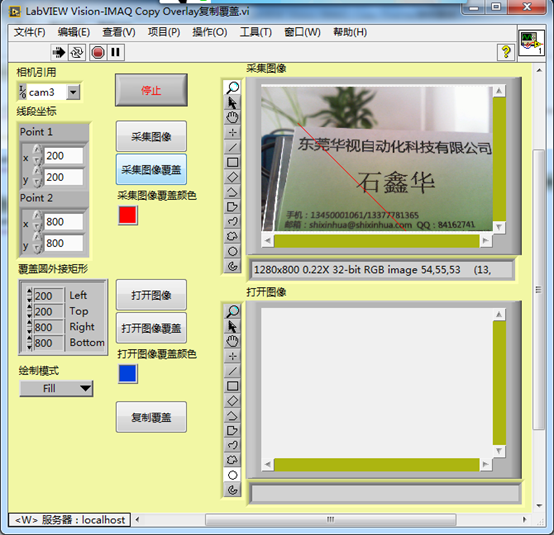Open the 工具(T) menu

point(256,32)
